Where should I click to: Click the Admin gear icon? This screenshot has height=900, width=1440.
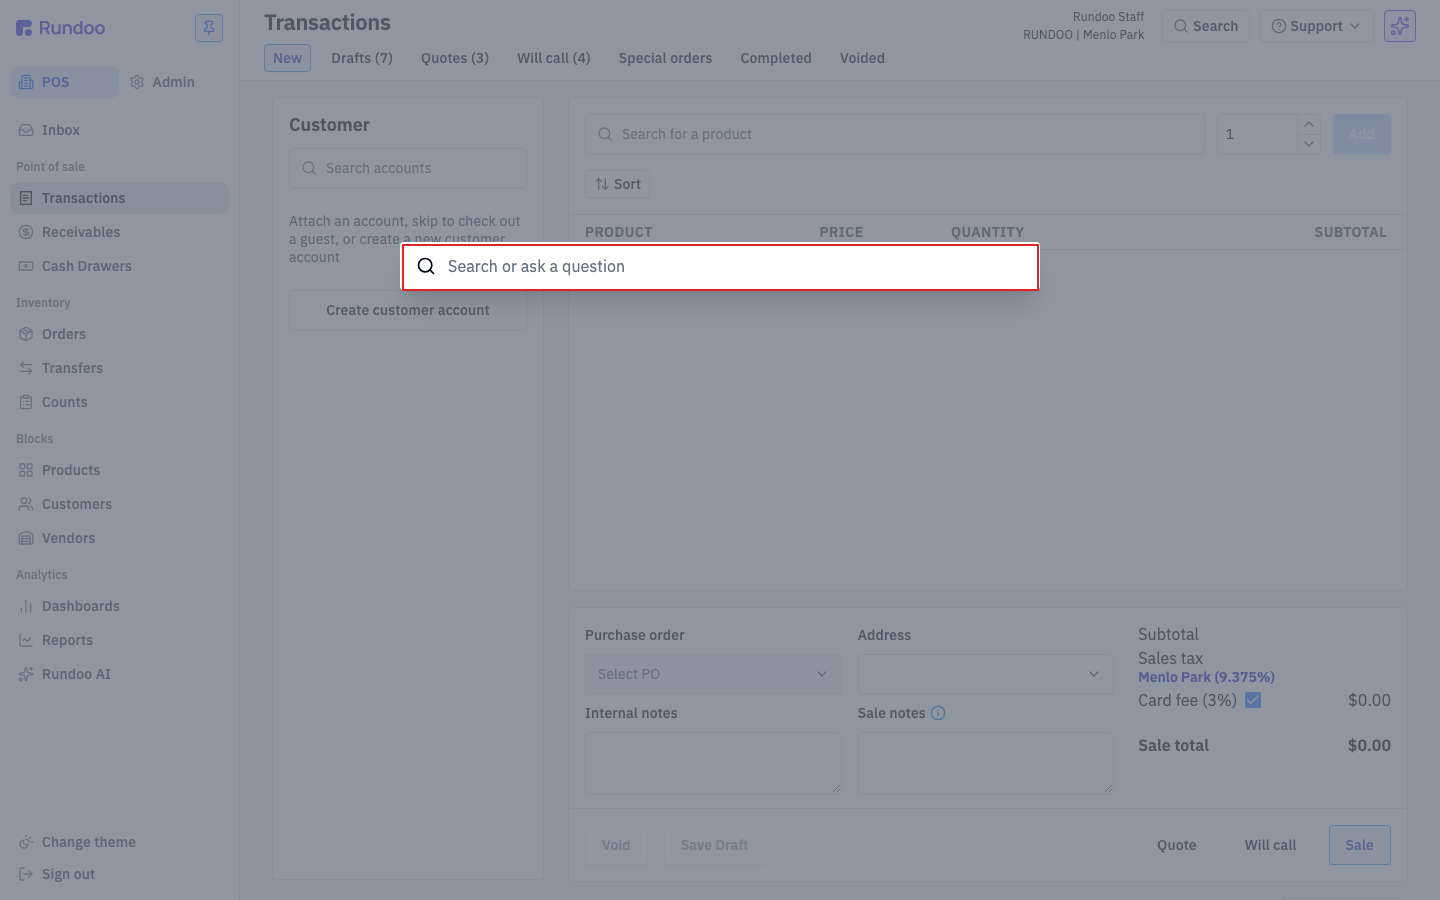137,82
